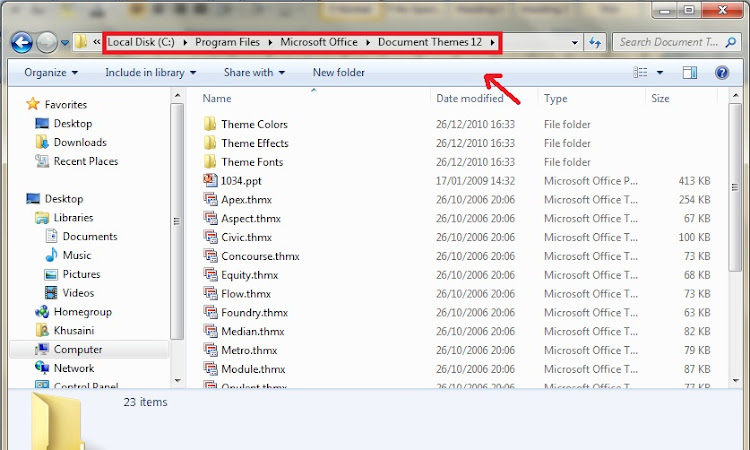Focus the Search Document Themes box
Screen dimensions: 750x450
click(x=669, y=42)
